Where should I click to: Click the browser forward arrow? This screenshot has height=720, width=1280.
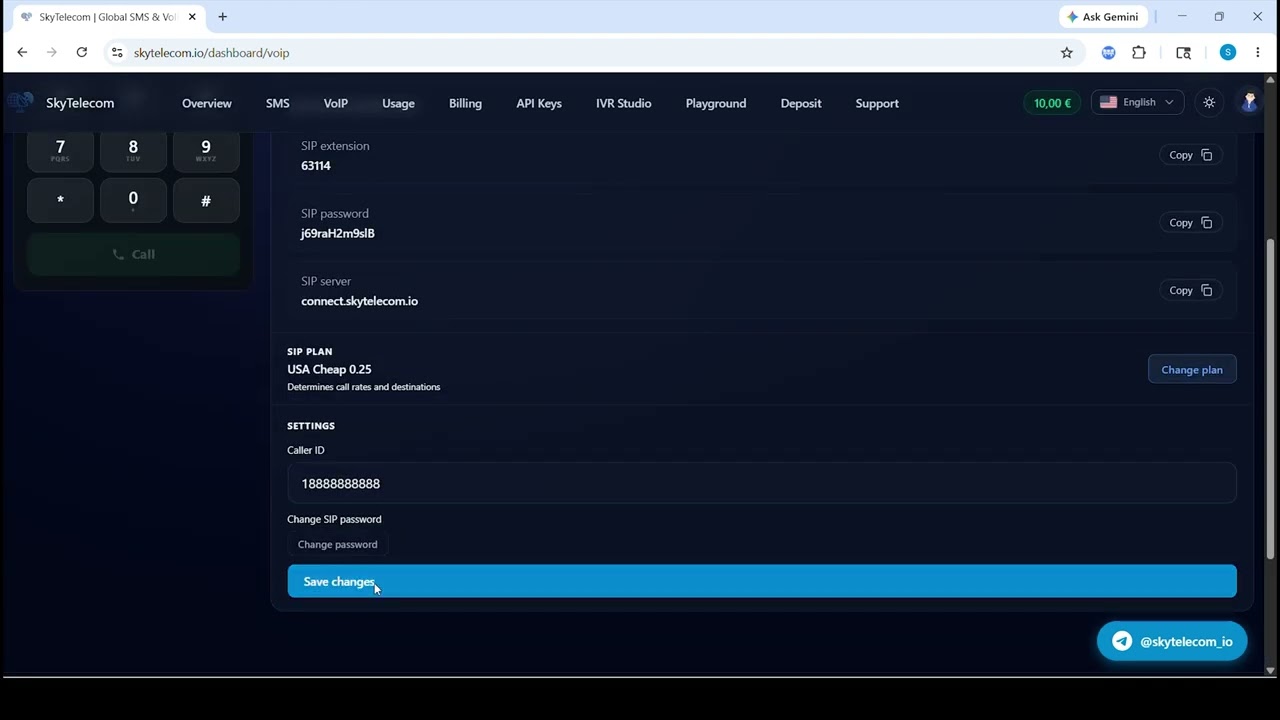[52, 52]
